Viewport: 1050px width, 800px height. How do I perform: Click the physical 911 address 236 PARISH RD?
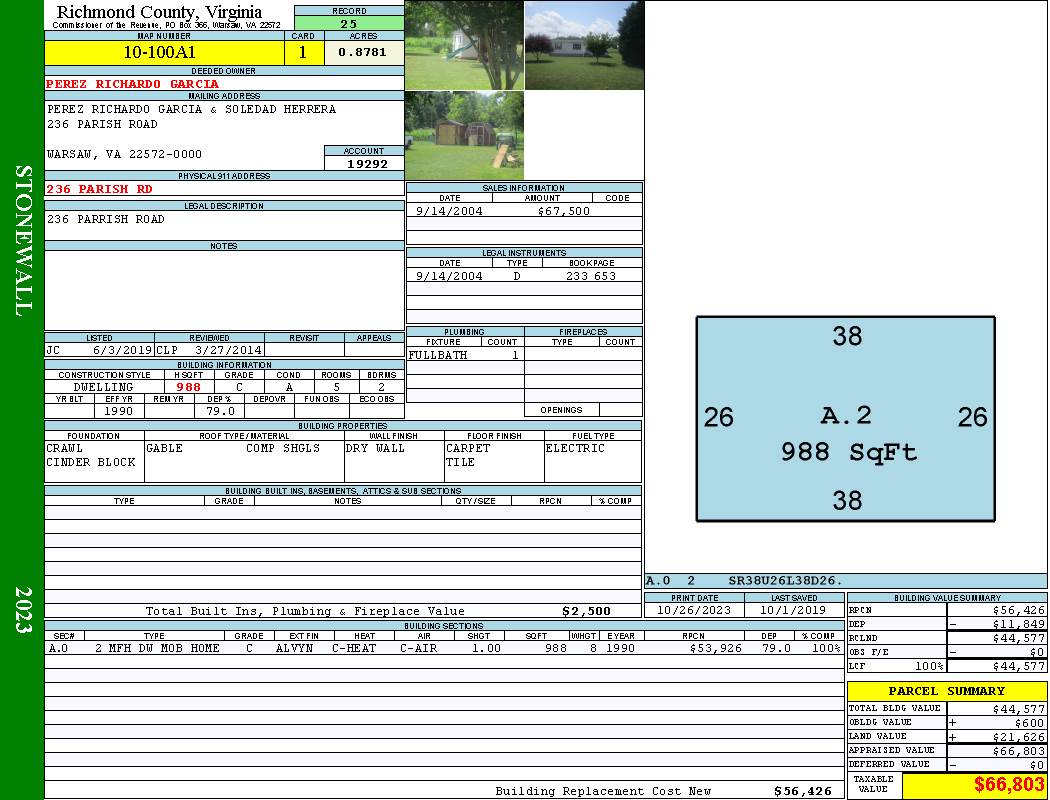(x=100, y=189)
